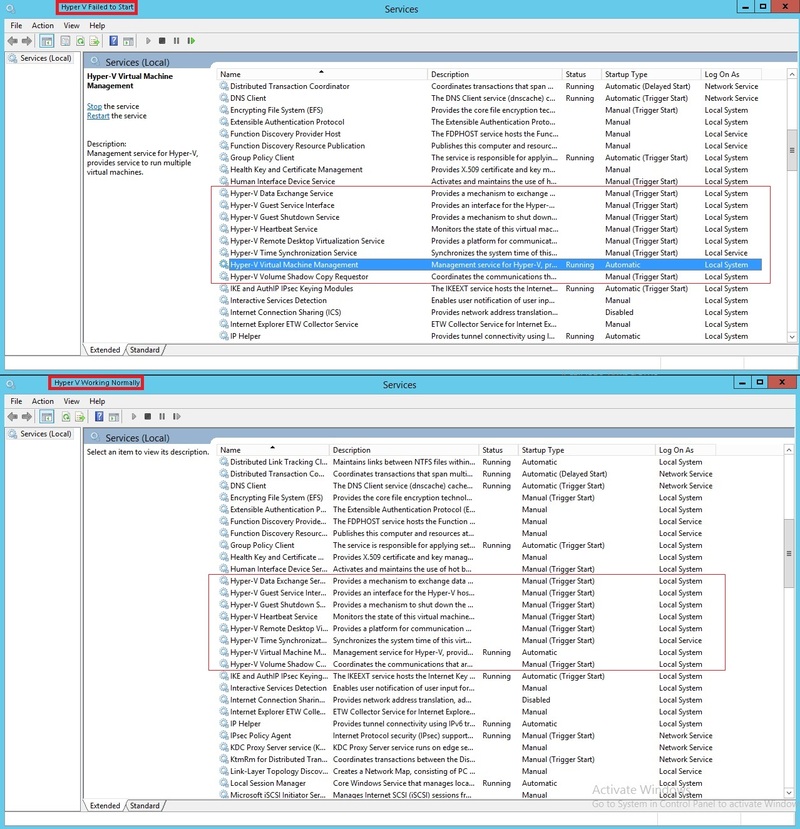Export the service list via the export icon
Screen dimensions: 800x829
click(96, 40)
